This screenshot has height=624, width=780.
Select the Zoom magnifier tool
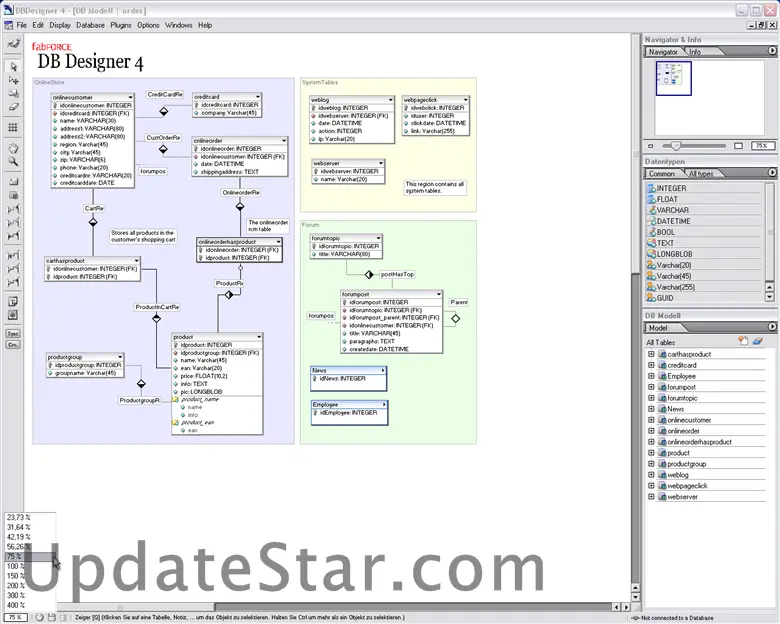coord(13,161)
